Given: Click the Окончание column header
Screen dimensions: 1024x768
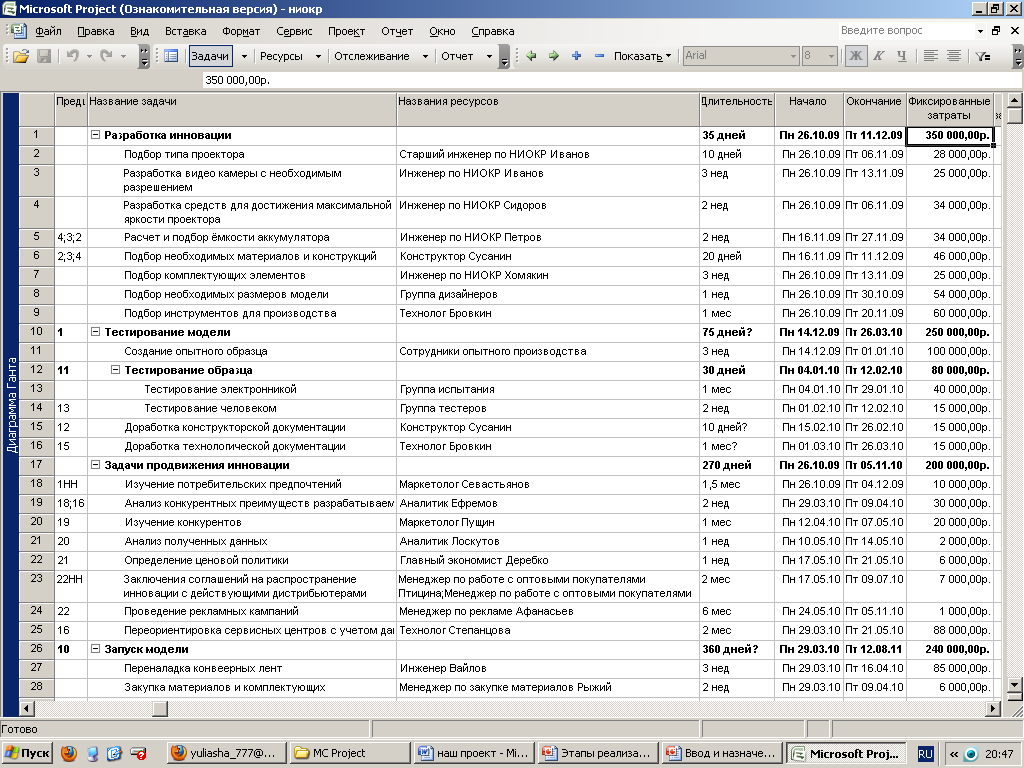Looking at the screenshot, I should (874, 109).
